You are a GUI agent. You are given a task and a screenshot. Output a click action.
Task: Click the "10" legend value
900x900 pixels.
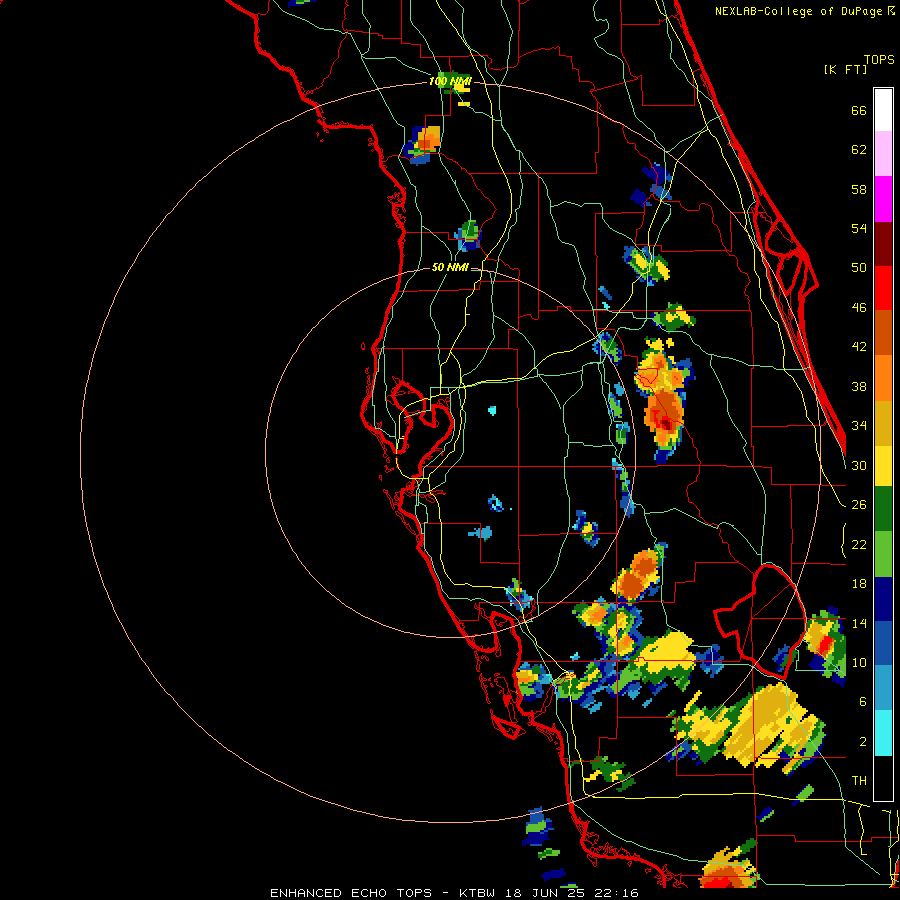859,662
